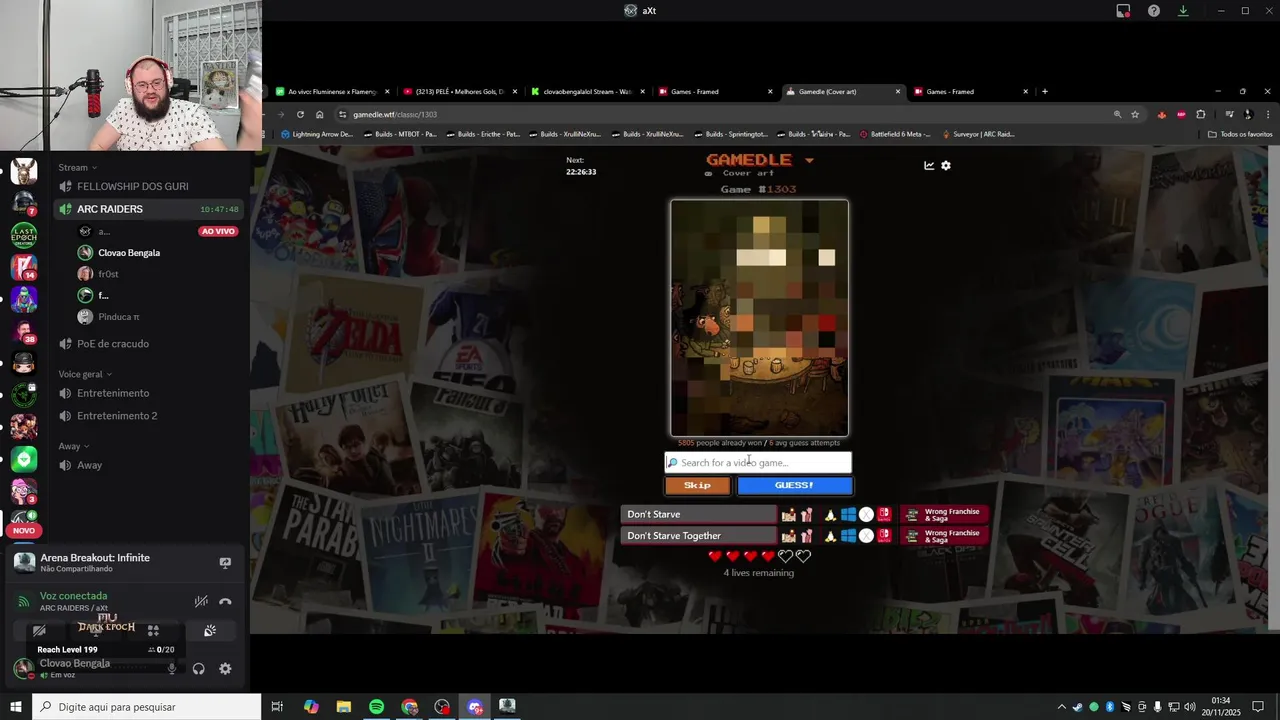This screenshot has width=1280, height=720.
Task: Open a new browser tab
Action: pyautogui.click(x=1045, y=92)
